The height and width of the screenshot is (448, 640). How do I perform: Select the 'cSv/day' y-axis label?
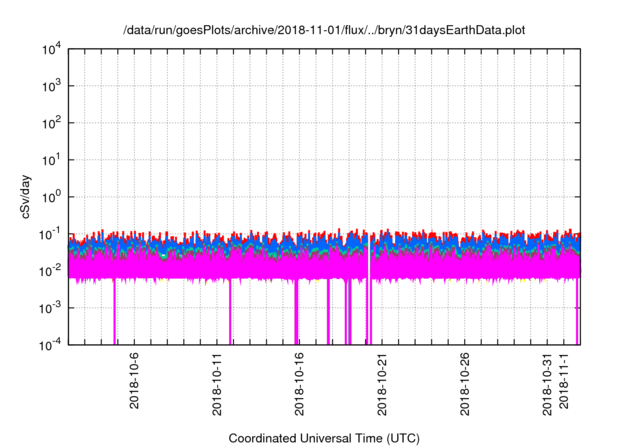[26, 197]
